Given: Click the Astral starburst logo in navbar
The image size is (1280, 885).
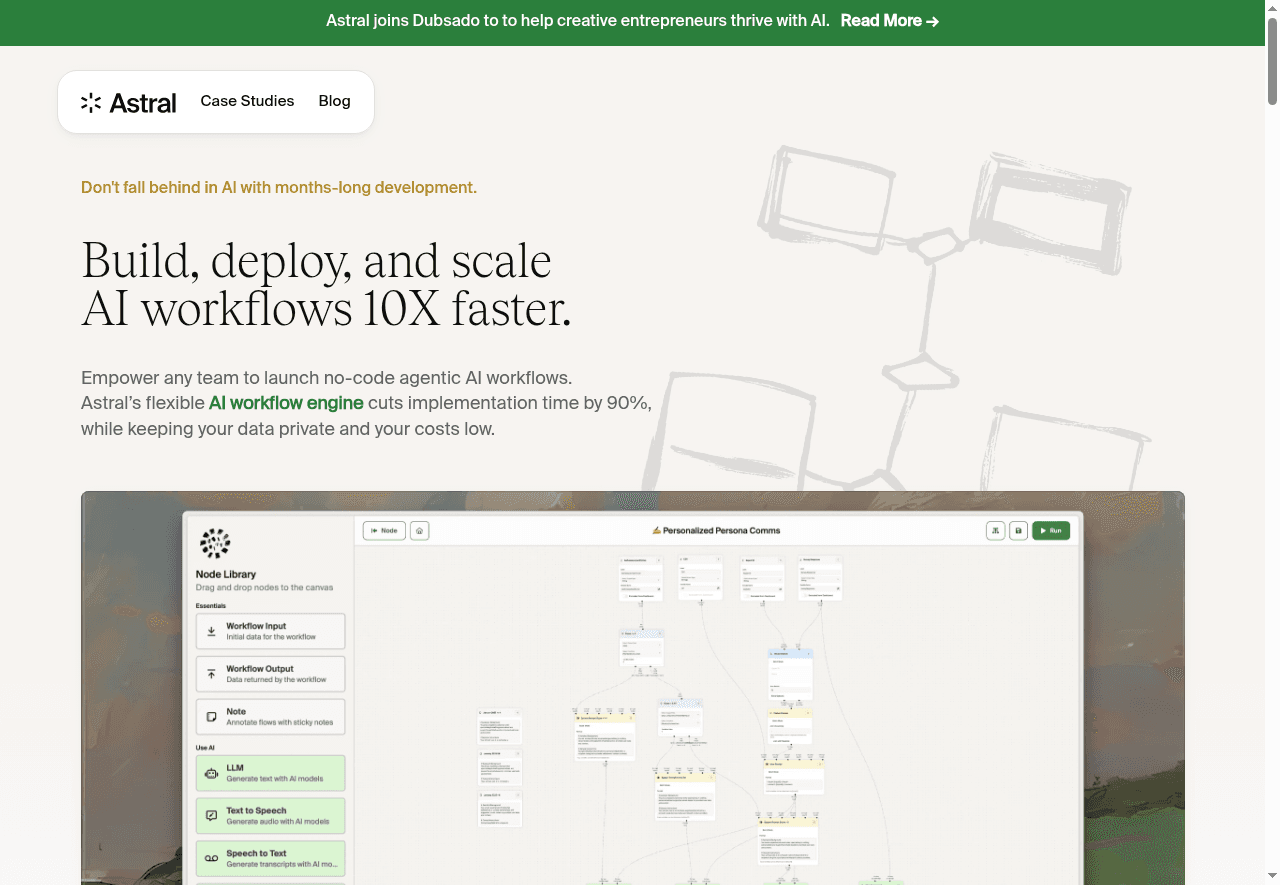Looking at the screenshot, I should (91, 102).
